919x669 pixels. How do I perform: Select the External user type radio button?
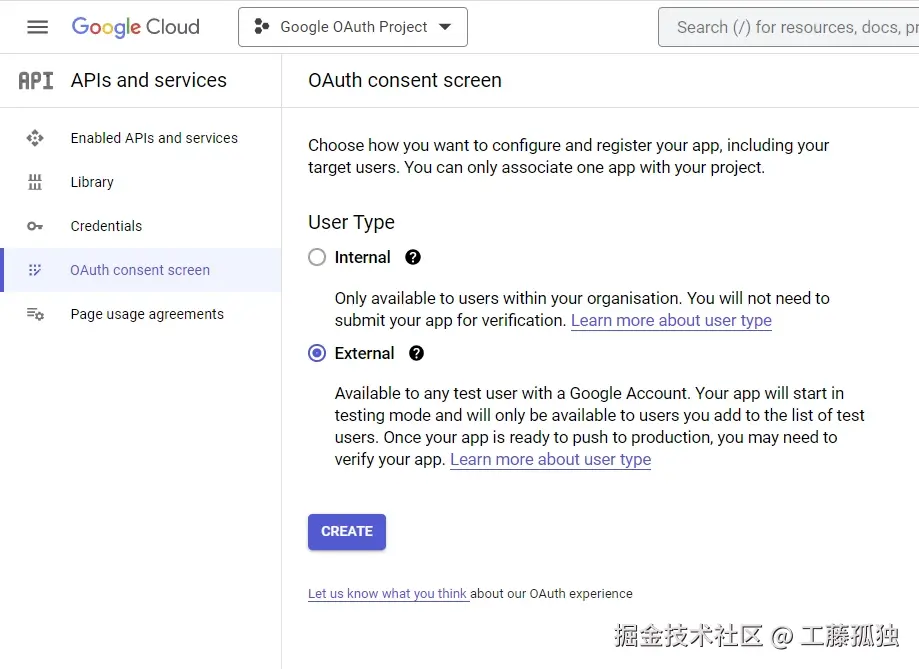tap(317, 353)
